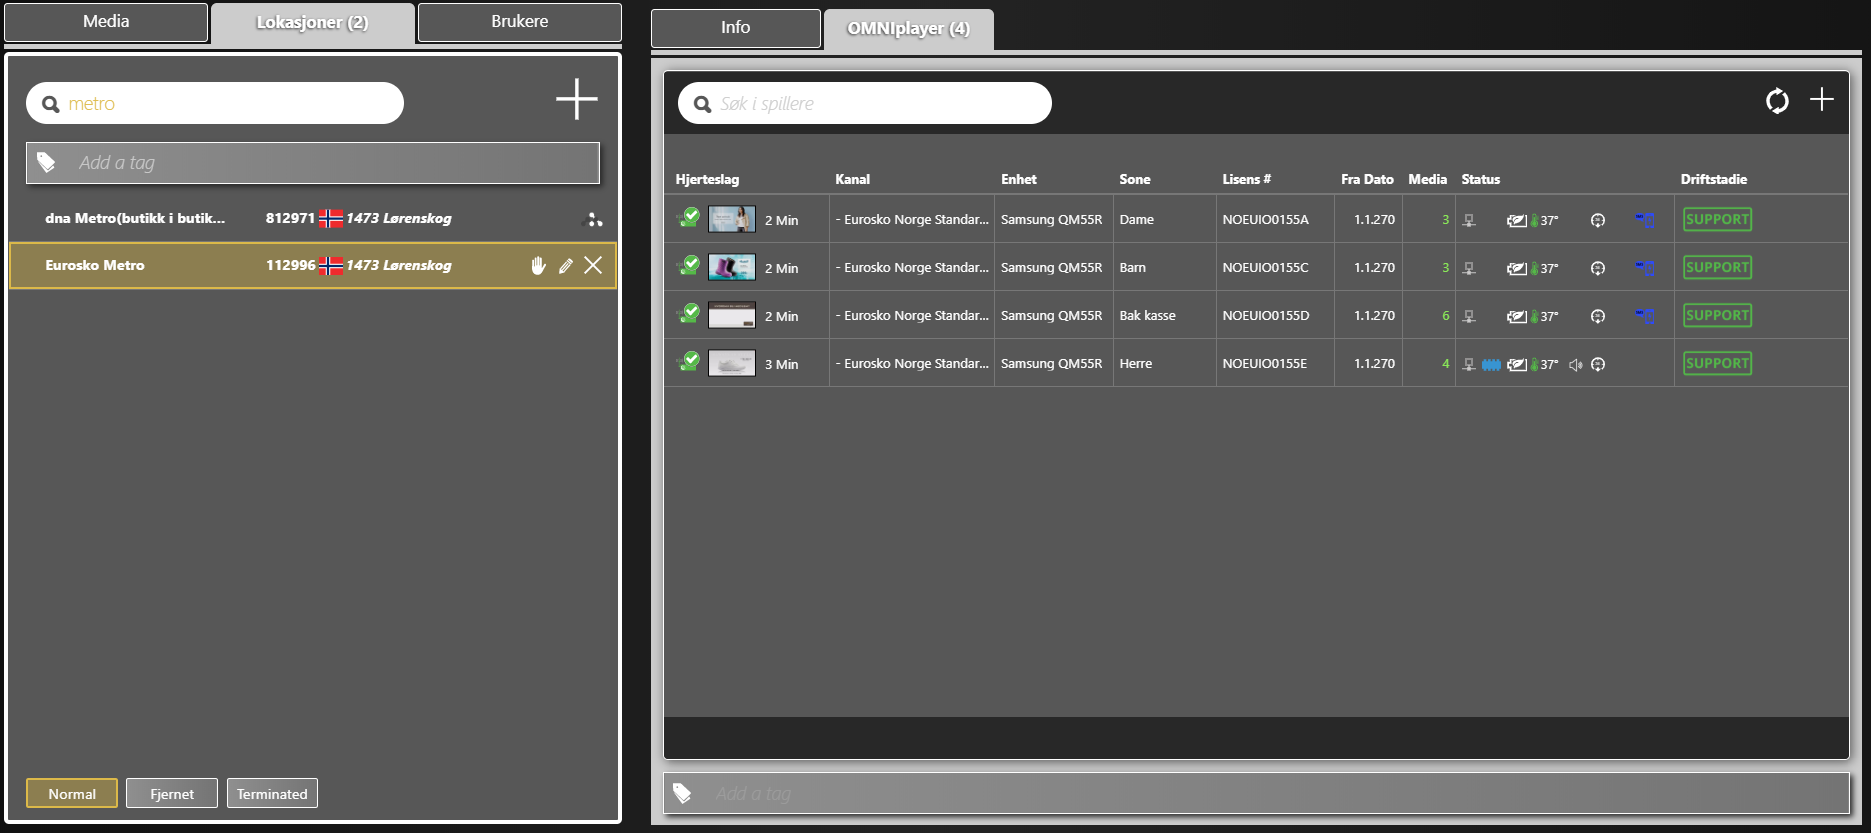Open the Dame player screenshot thumbnail
The image size is (1871, 833).
(x=732, y=219)
